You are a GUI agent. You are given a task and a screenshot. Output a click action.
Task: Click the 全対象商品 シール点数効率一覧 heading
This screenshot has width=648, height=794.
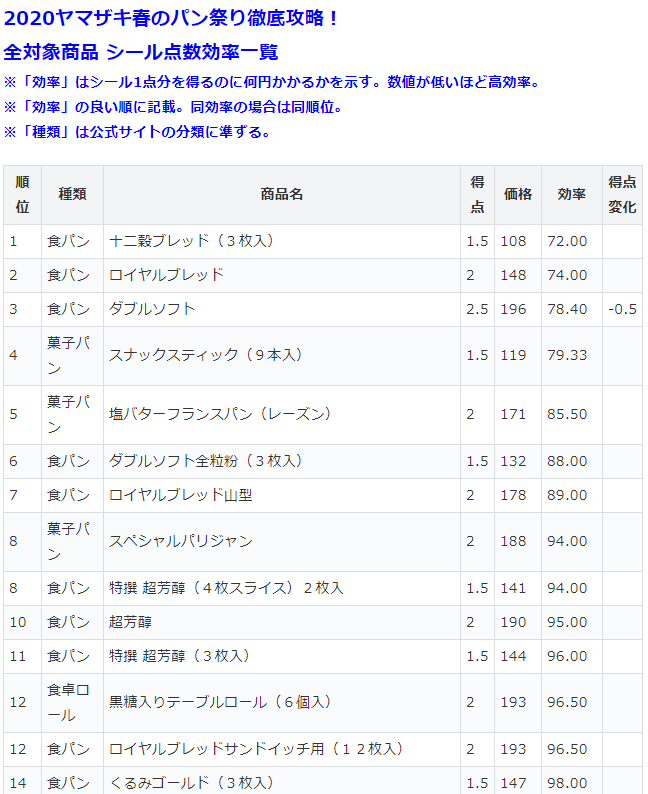(x=141, y=52)
